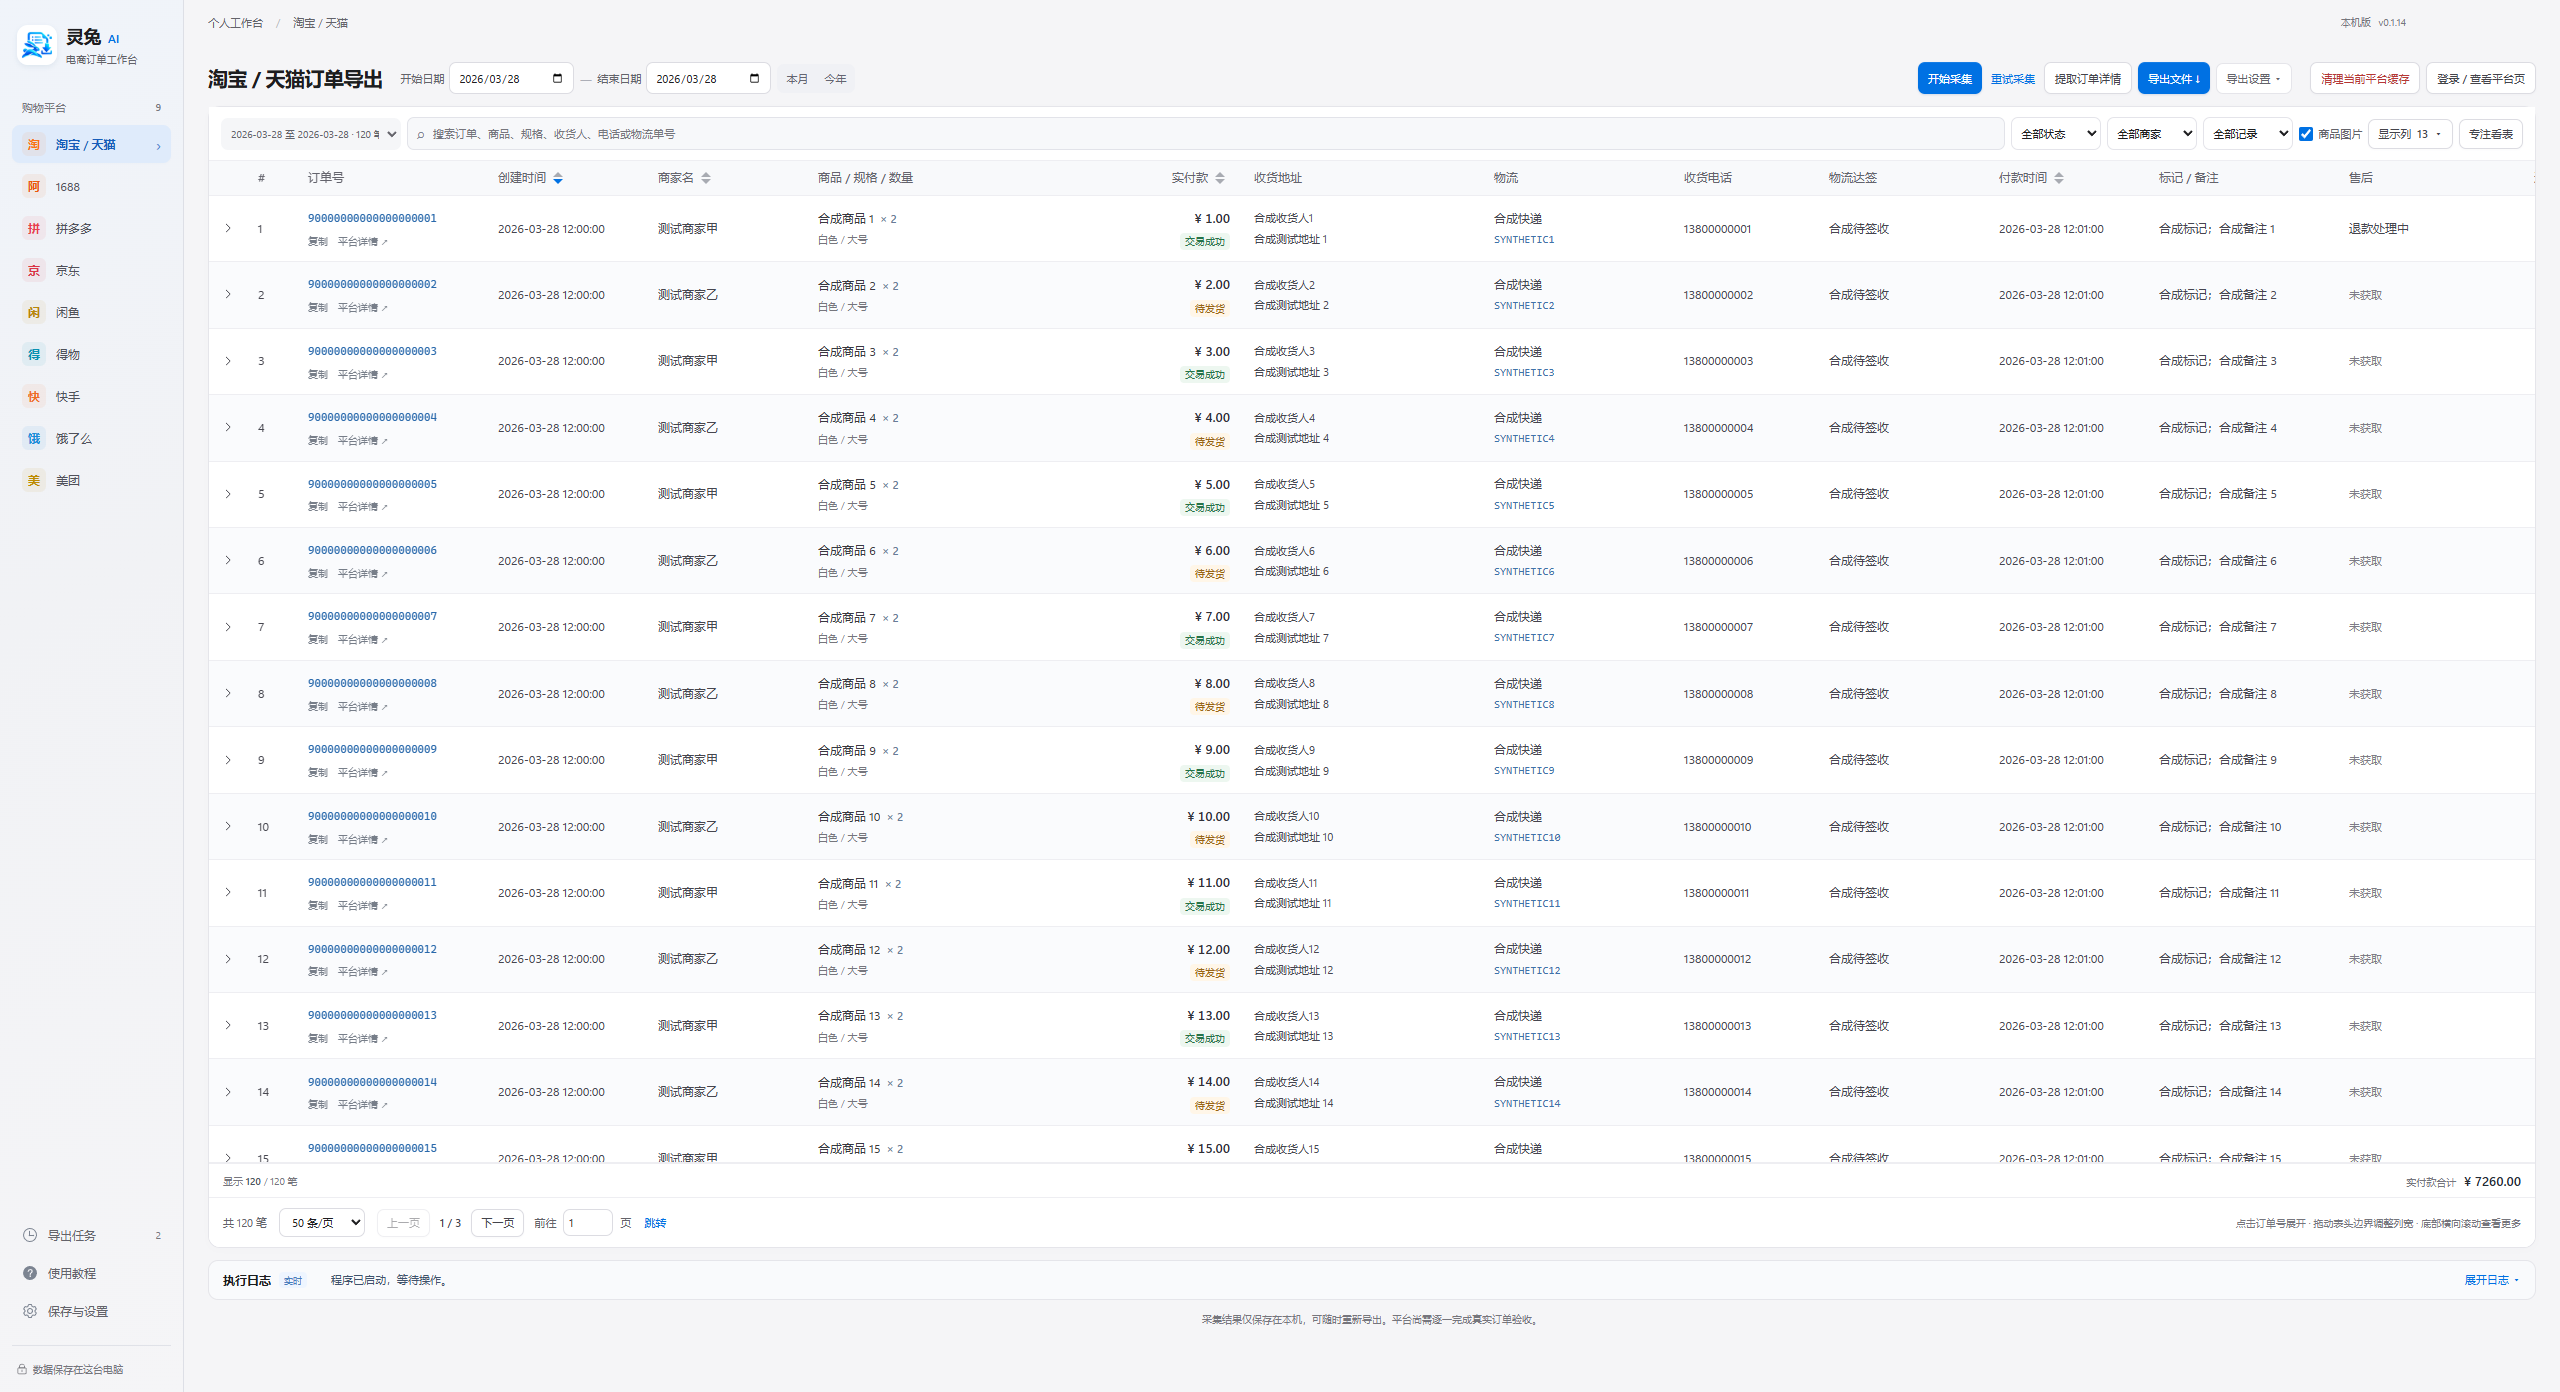Open the 显示列 13 dropdown

pos(2410,134)
